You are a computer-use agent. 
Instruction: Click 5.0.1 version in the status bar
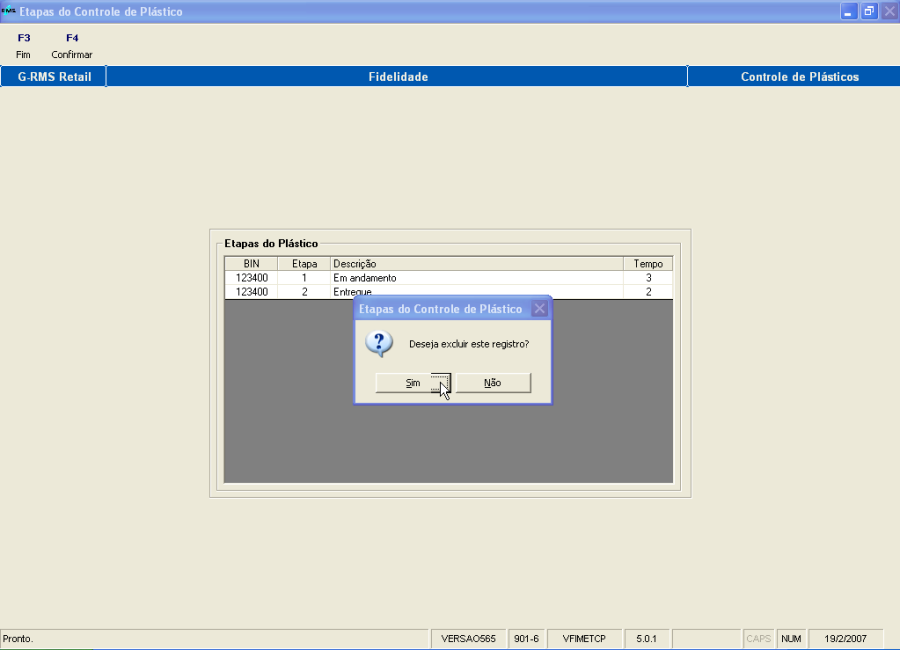[646, 639]
